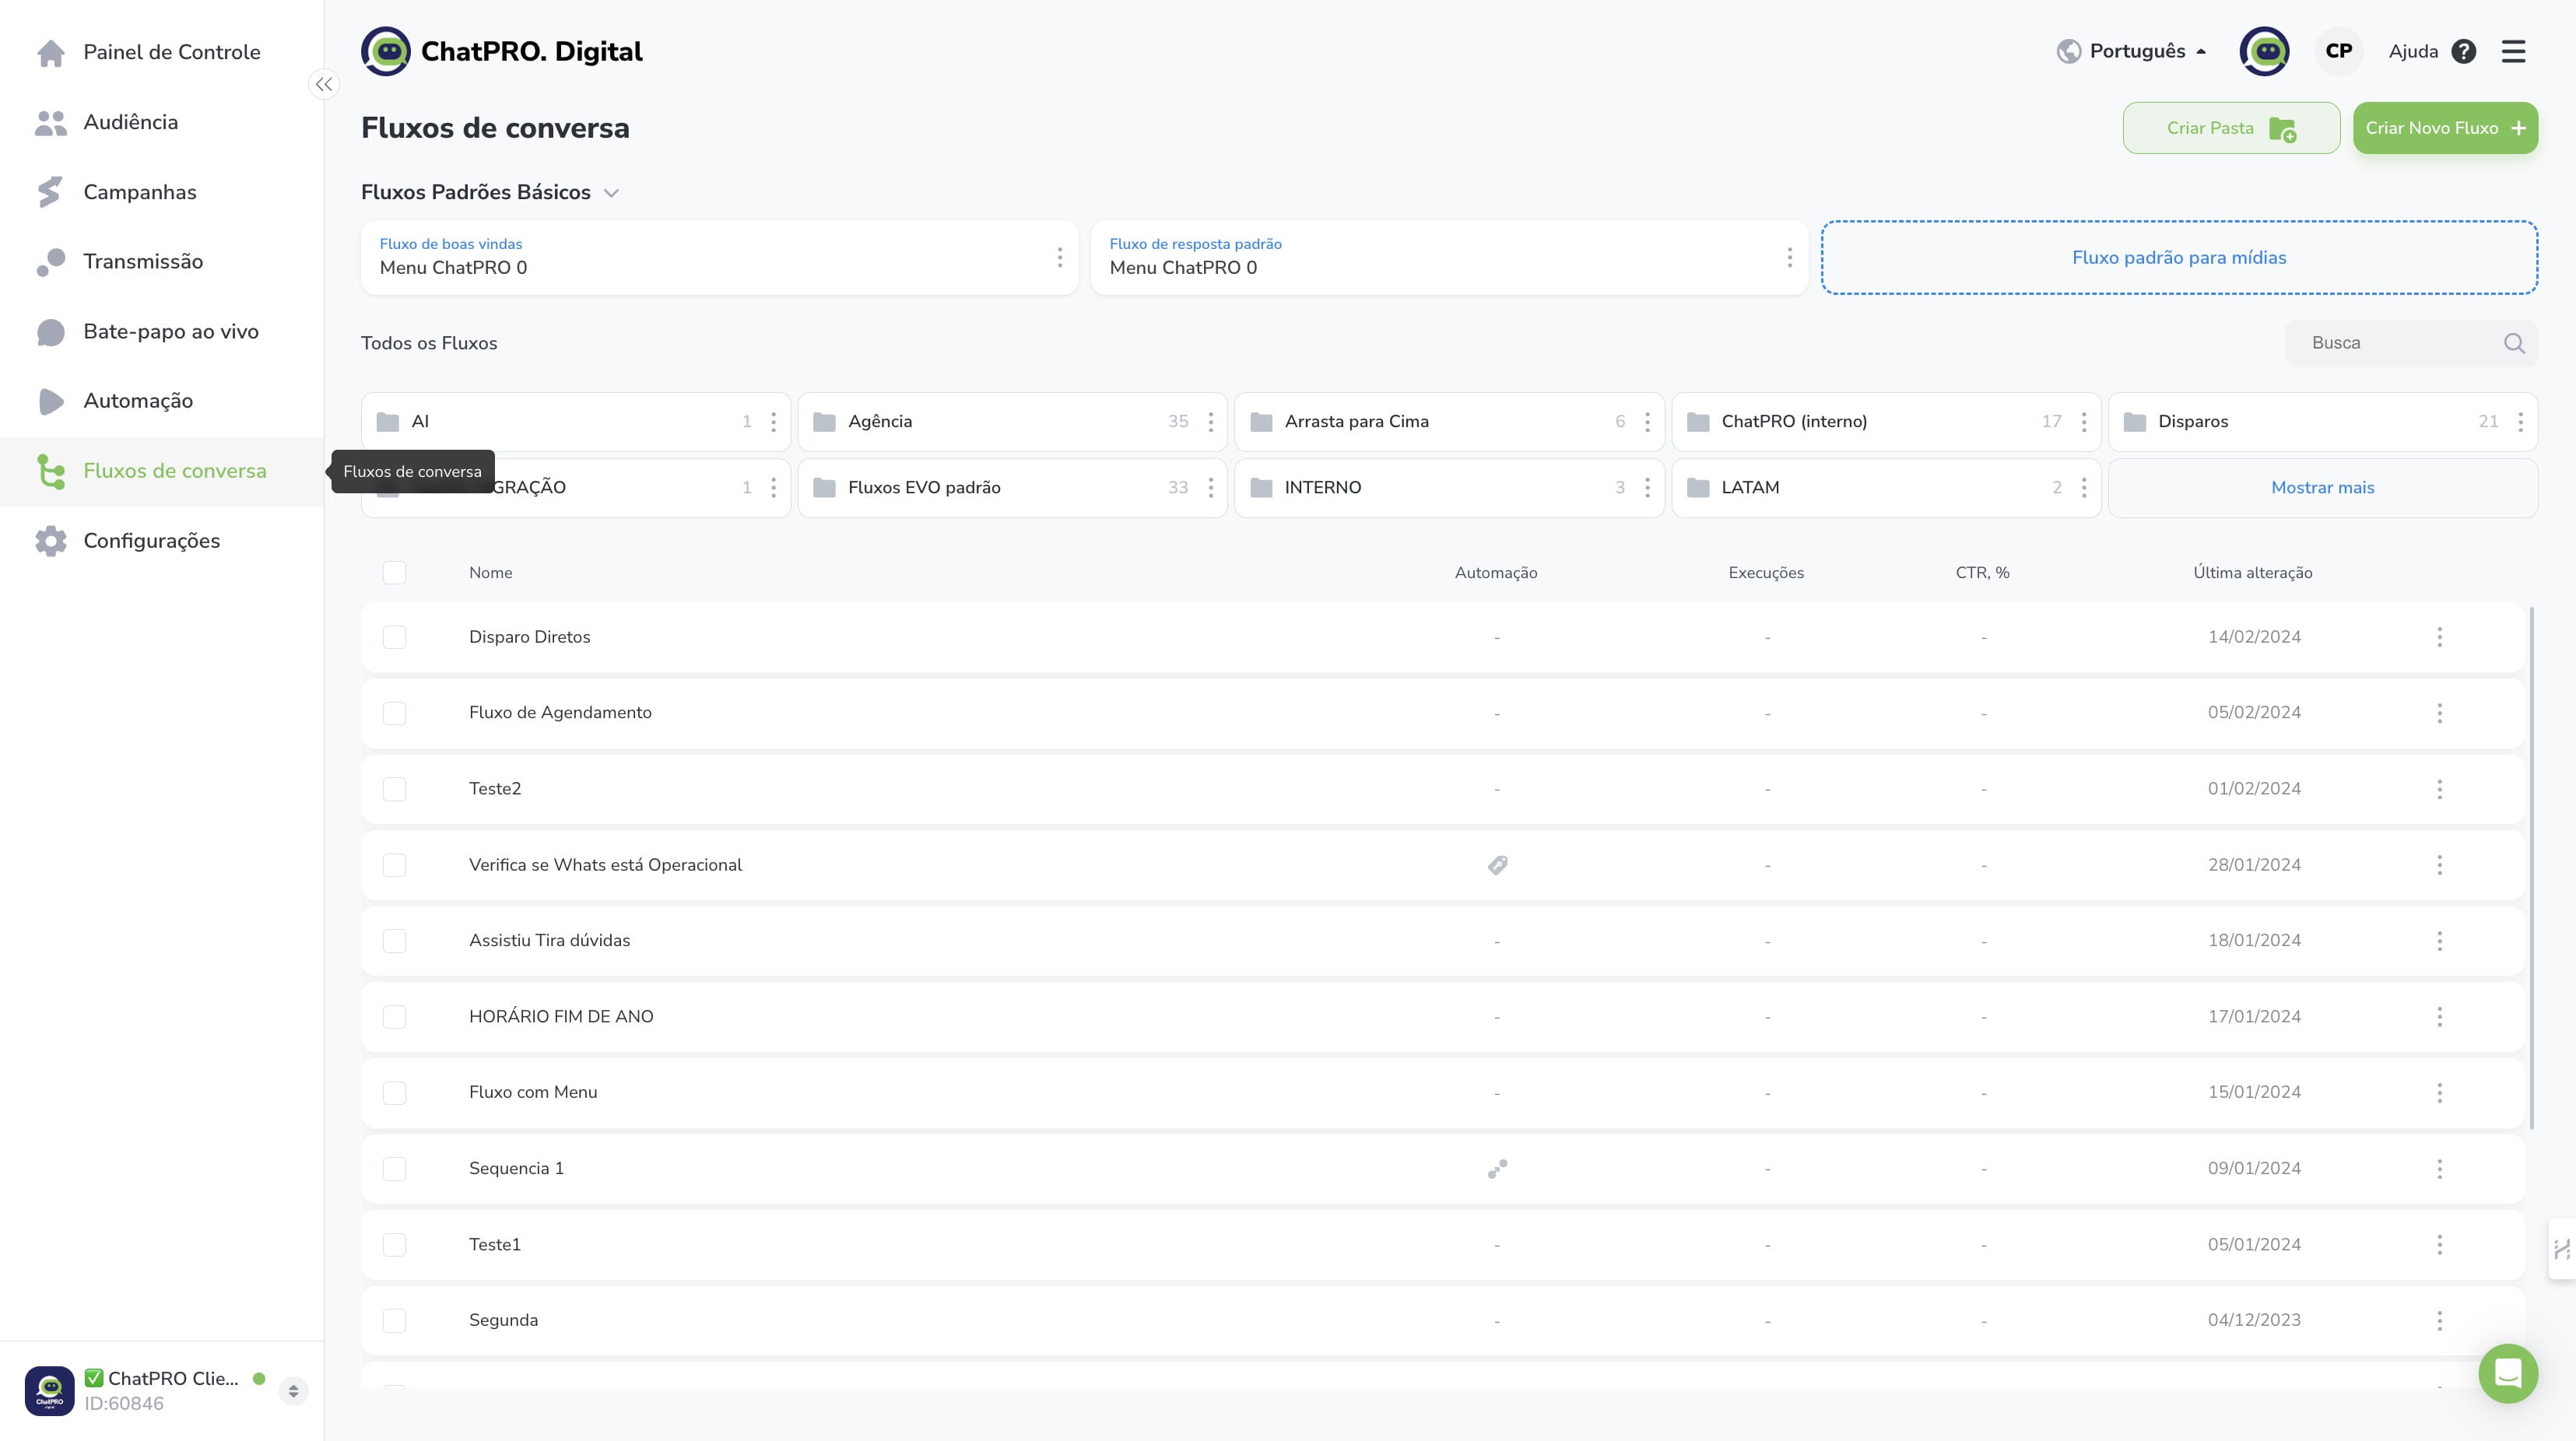Check the Verifica se Whats está Operacional checkbox
The height and width of the screenshot is (1441, 2576).
coord(394,865)
